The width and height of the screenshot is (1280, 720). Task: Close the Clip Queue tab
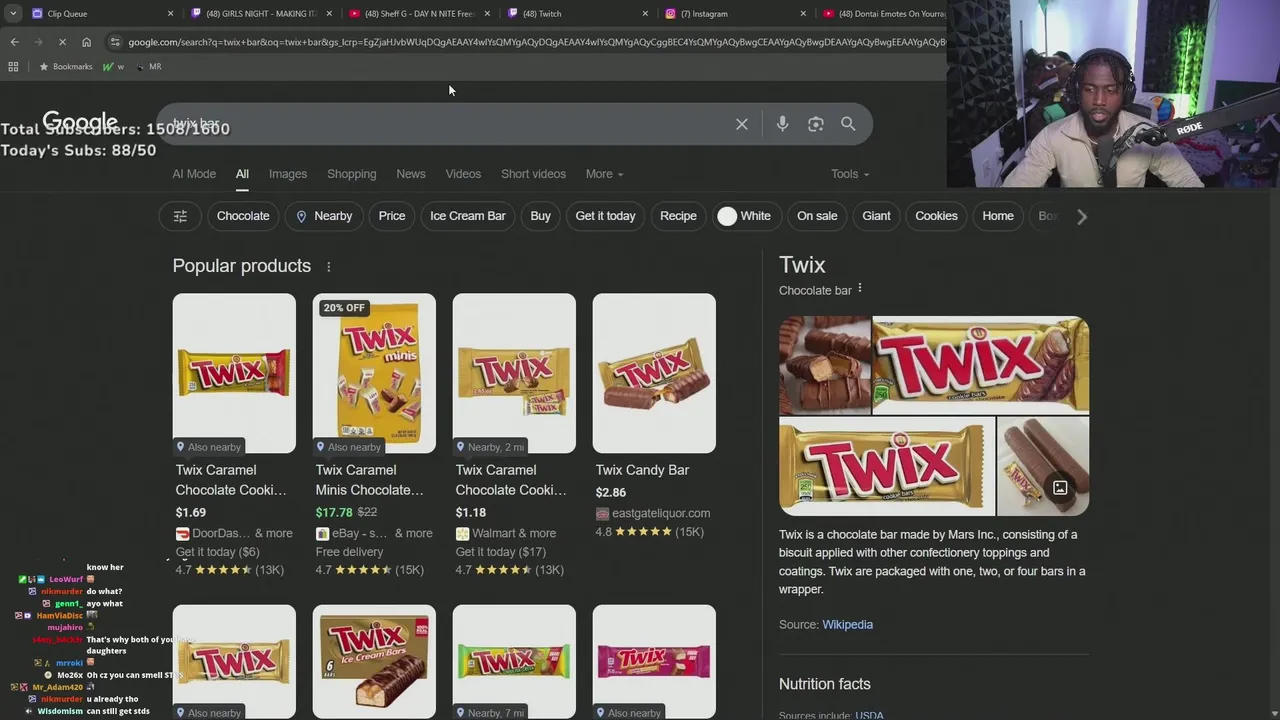[x=170, y=14]
